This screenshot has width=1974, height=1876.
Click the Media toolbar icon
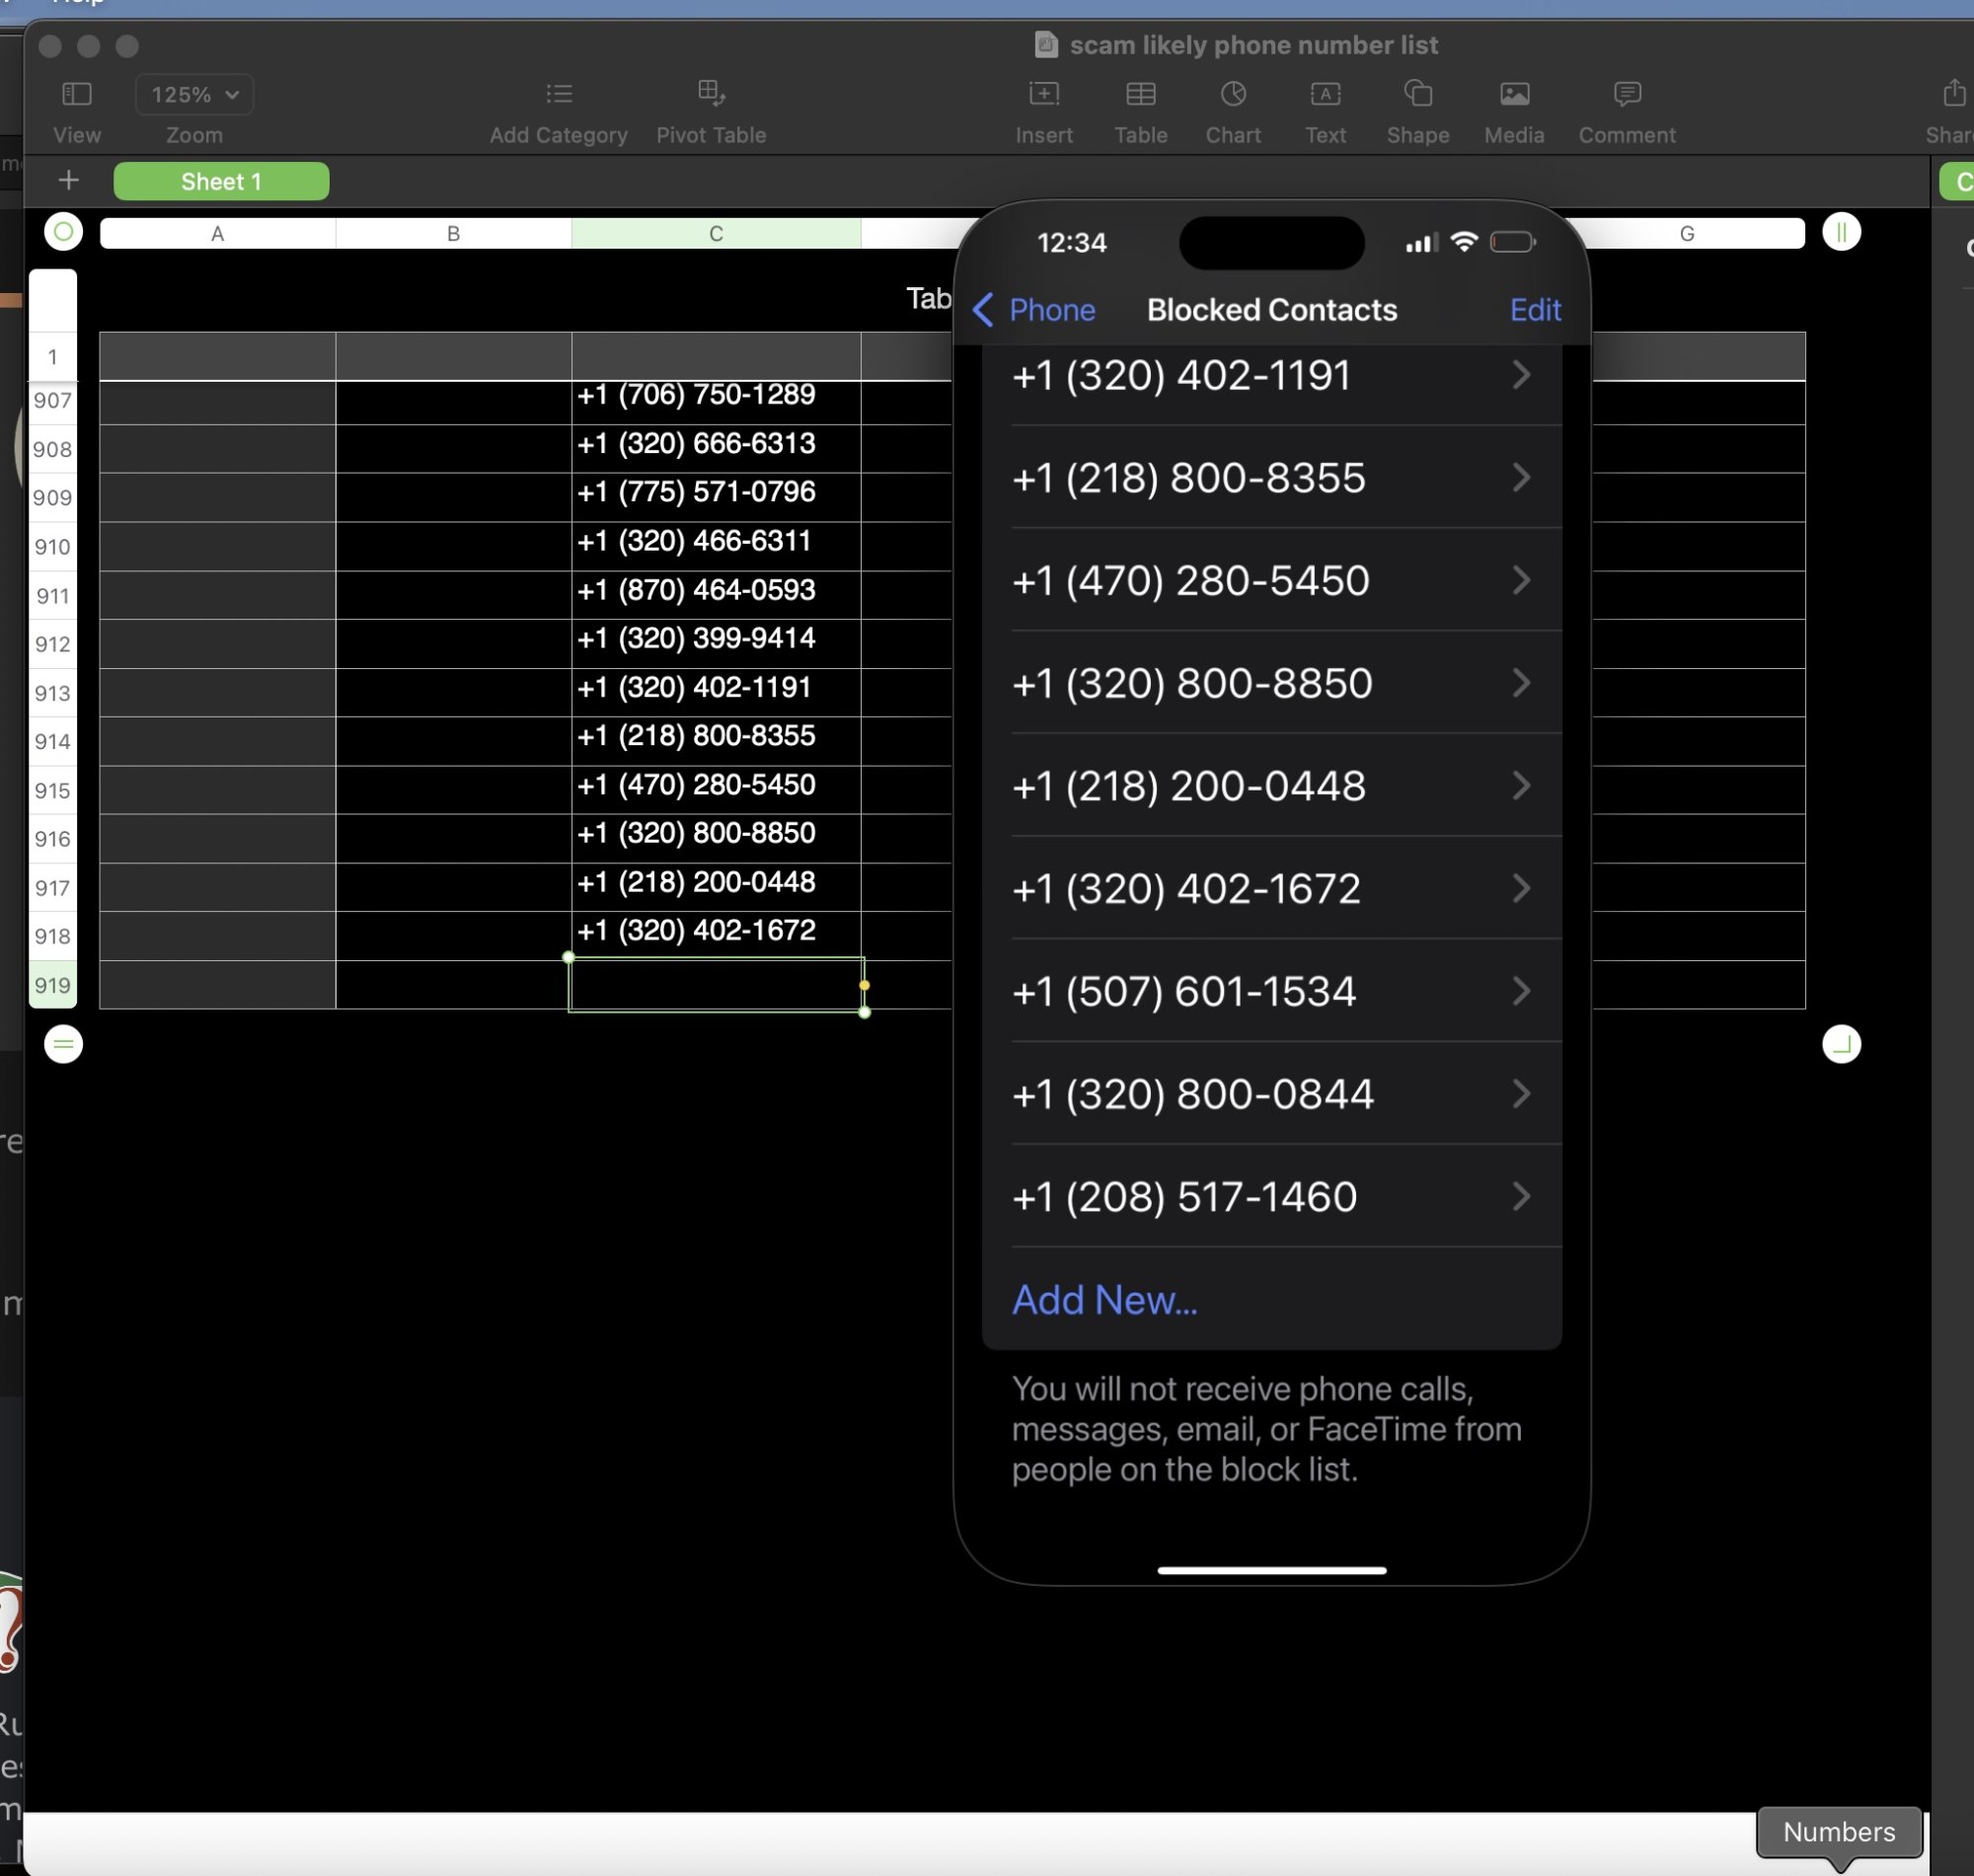coord(1513,94)
